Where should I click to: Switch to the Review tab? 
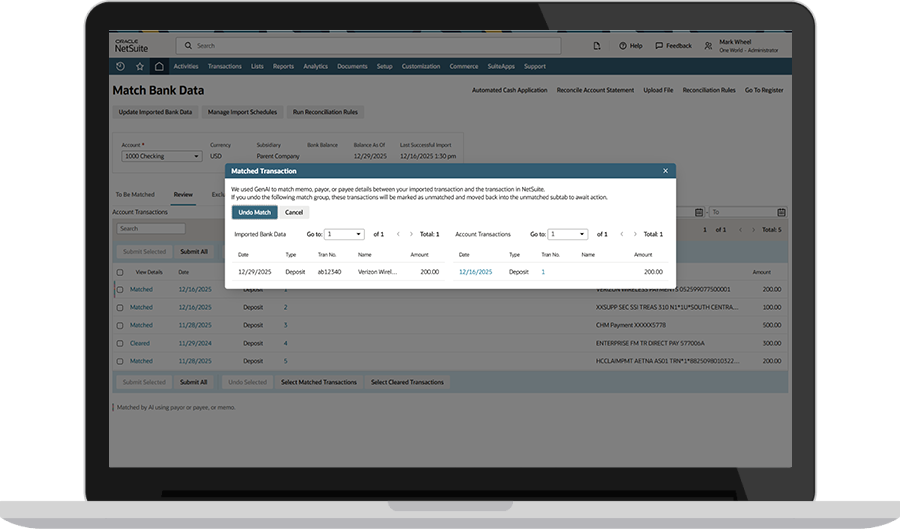(183, 195)
